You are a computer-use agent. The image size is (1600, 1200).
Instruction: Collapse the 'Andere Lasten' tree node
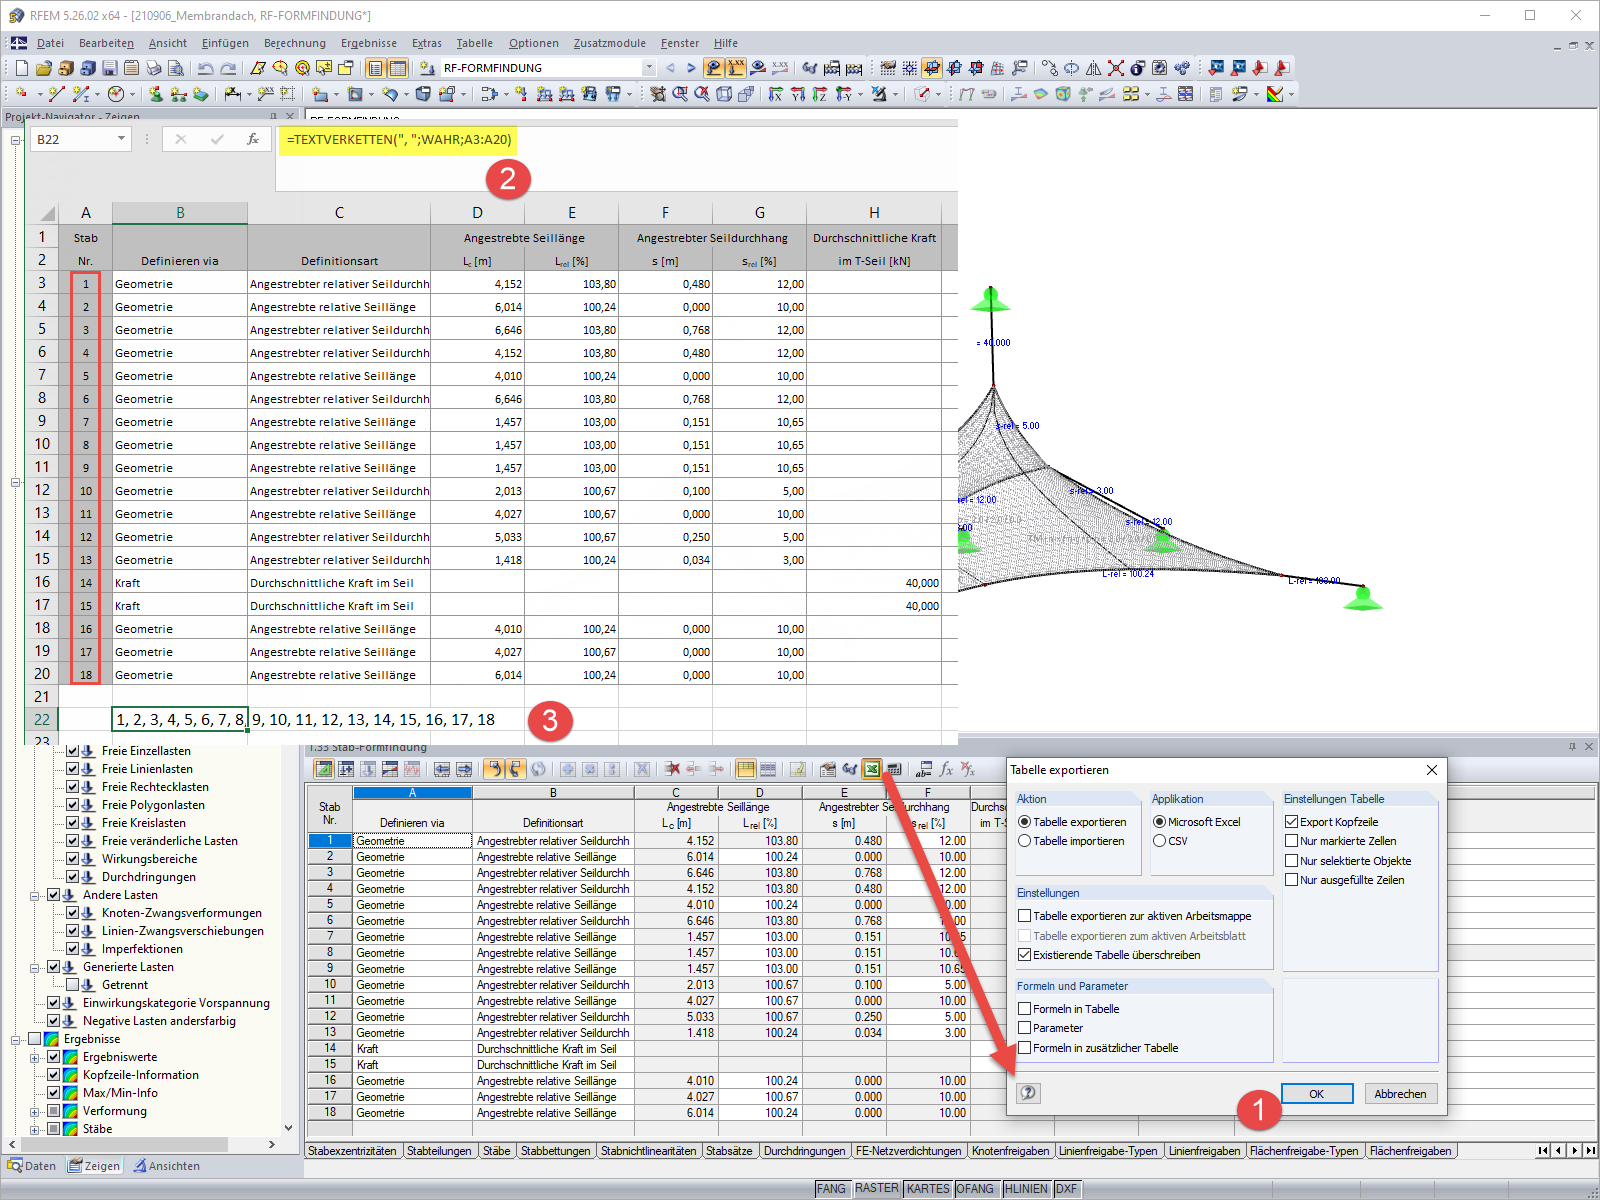click(35, 895)
